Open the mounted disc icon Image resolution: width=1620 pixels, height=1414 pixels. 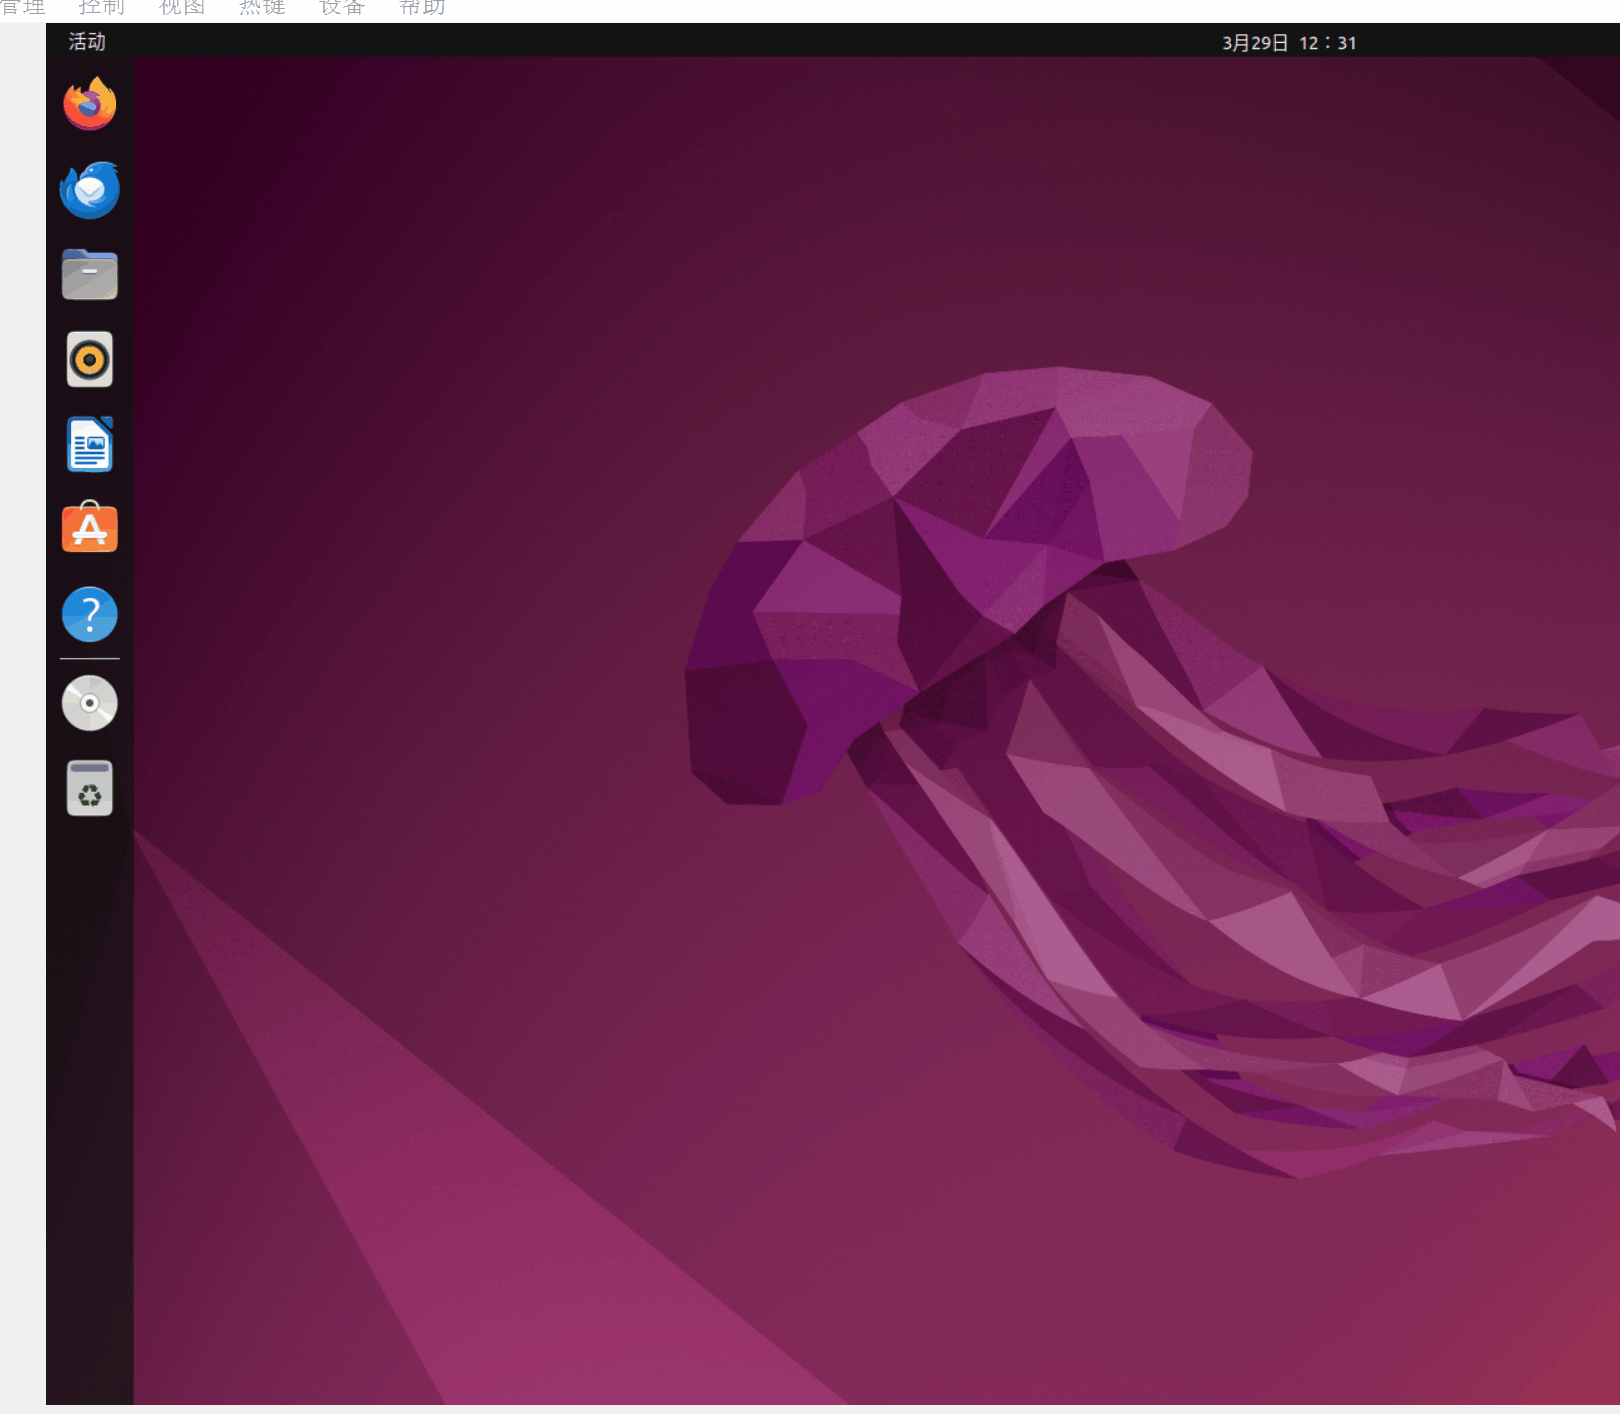click(x=90, y=703)
